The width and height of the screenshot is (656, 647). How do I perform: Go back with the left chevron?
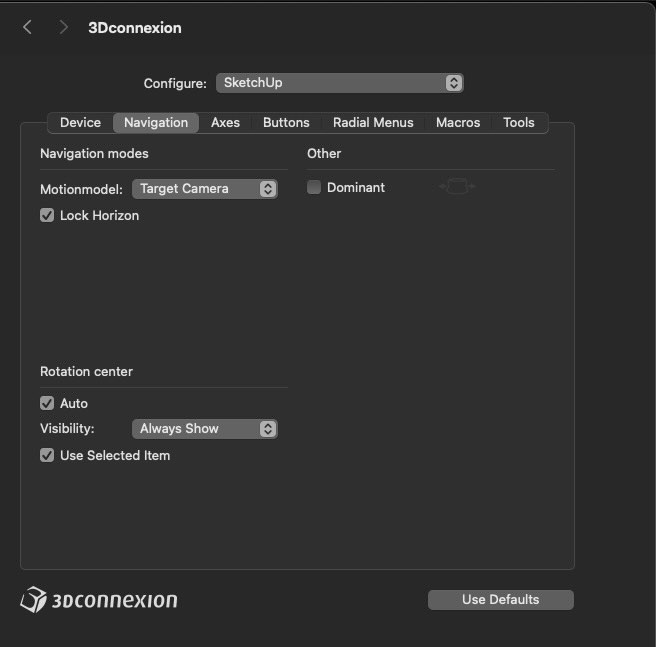(x=28, y=28)
